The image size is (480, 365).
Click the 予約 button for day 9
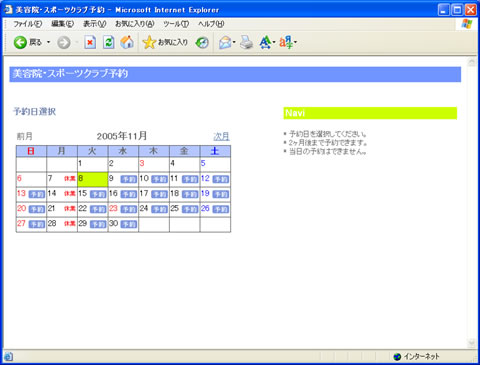129,179
